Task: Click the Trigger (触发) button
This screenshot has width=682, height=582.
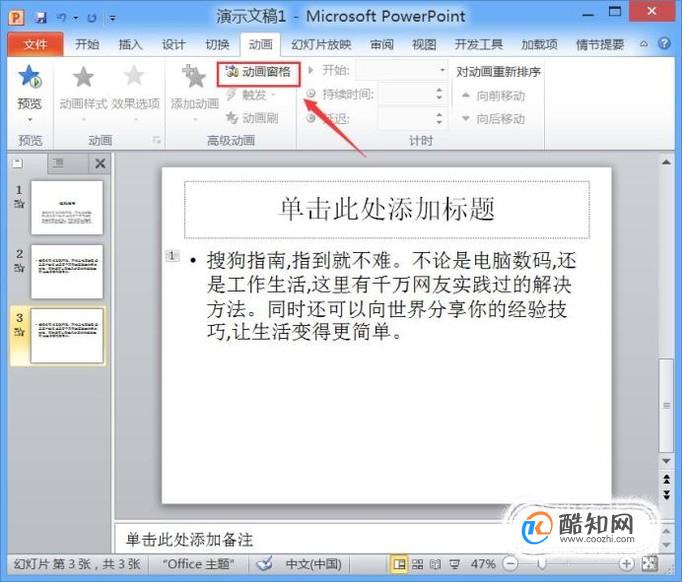Action: [251, 94]
